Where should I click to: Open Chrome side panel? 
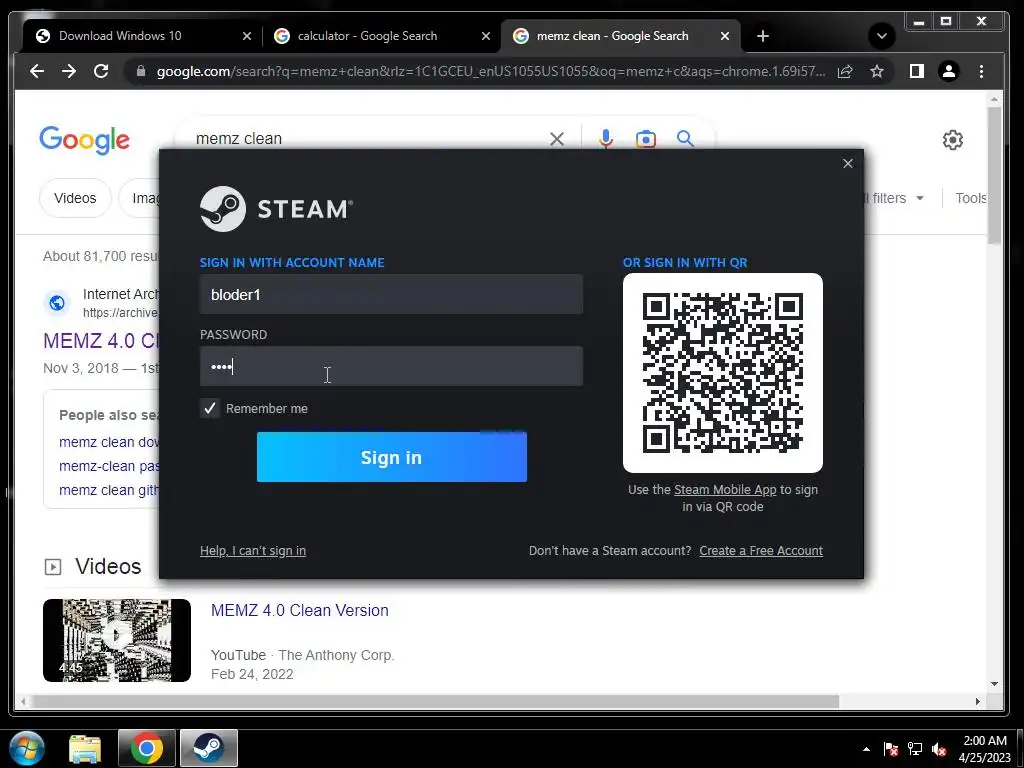click(917, 71)
